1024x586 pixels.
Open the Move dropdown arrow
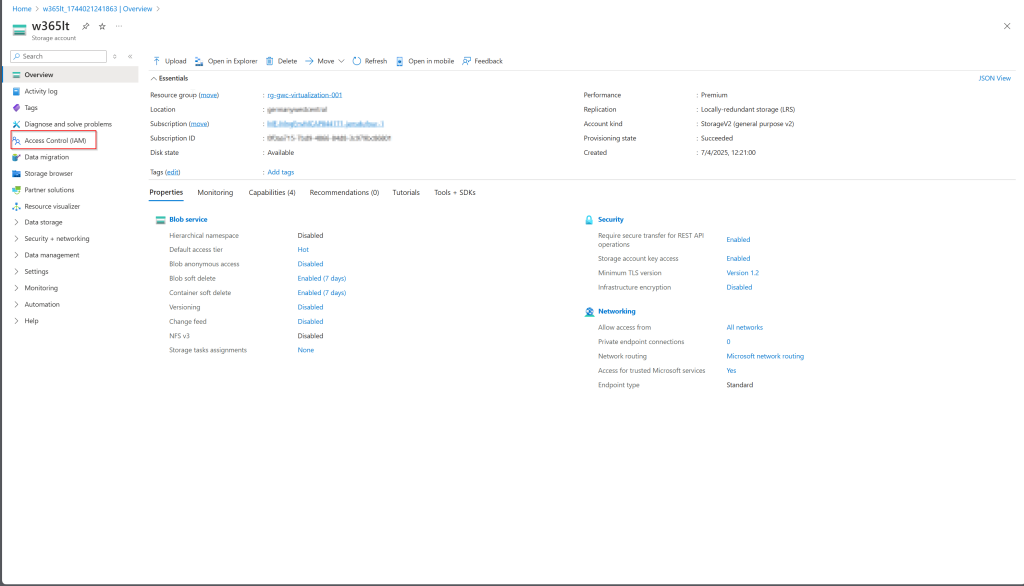pyautogui.click(x=341, y=61)
